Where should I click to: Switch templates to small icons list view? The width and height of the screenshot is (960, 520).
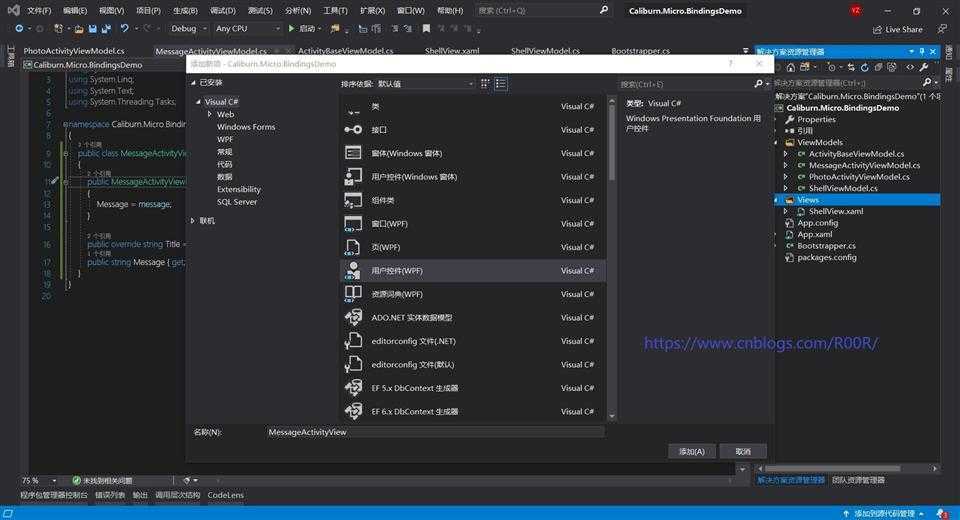(x=501, y=84)
